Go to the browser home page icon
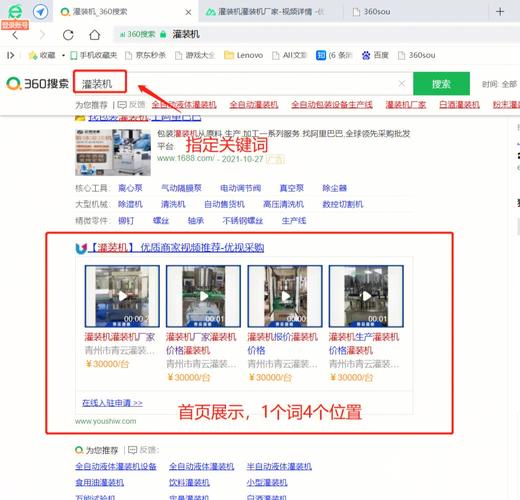520x500 pixels. 94,35
